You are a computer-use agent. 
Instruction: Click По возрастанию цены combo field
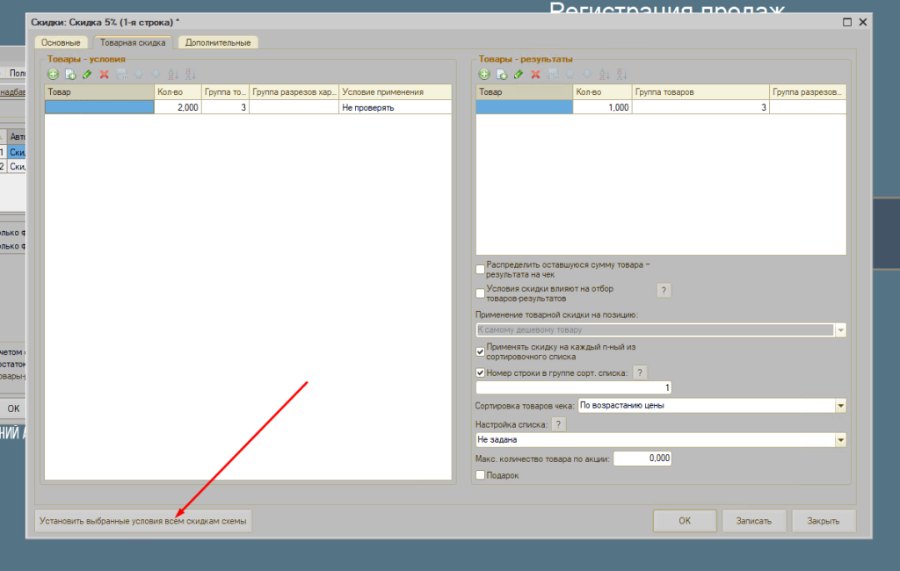[706, 406]
